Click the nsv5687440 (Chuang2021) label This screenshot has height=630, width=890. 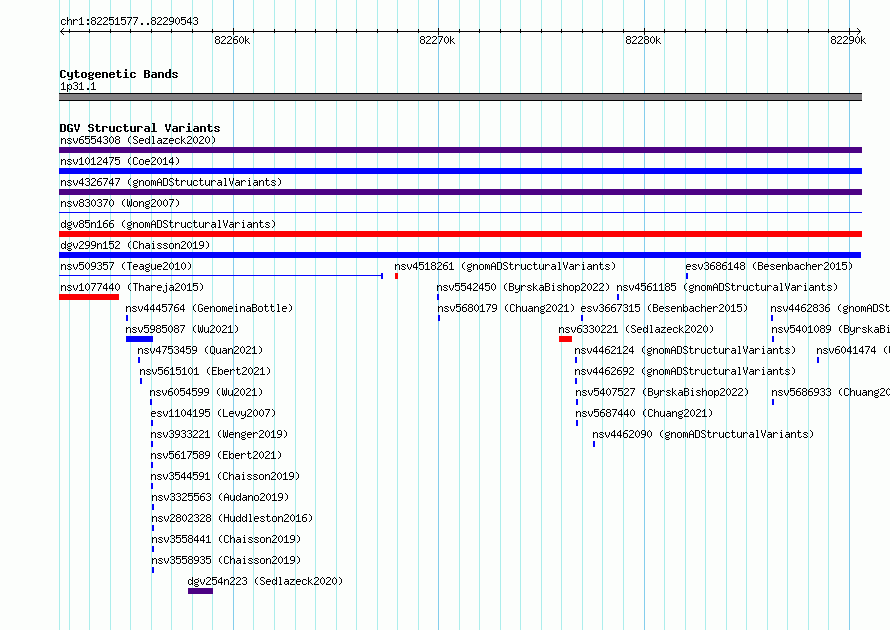(x=644, y=413)
